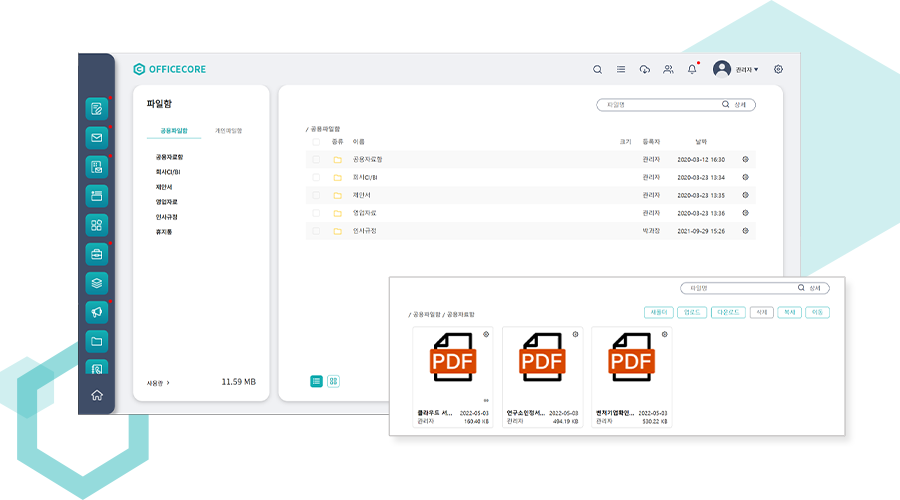Open gear options for the 제안서 row
The height and width of the screenshot is (500, 900).
click(745, 195)
